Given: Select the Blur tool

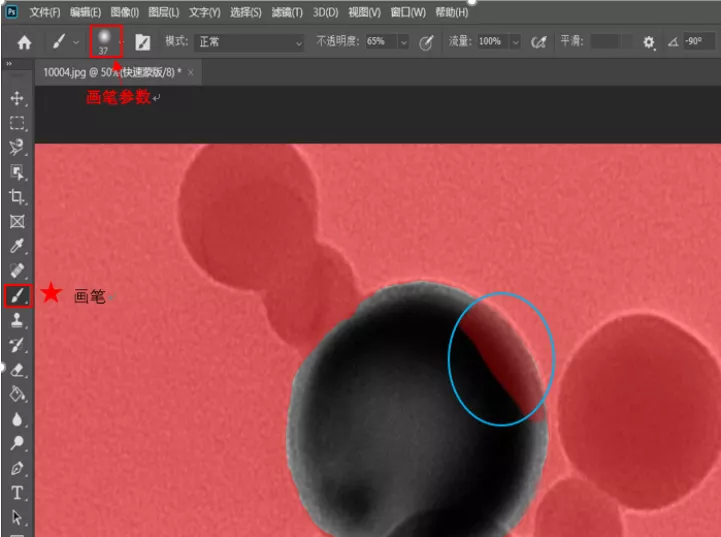Looking at the screenshot, I should [x=17, y=419].
